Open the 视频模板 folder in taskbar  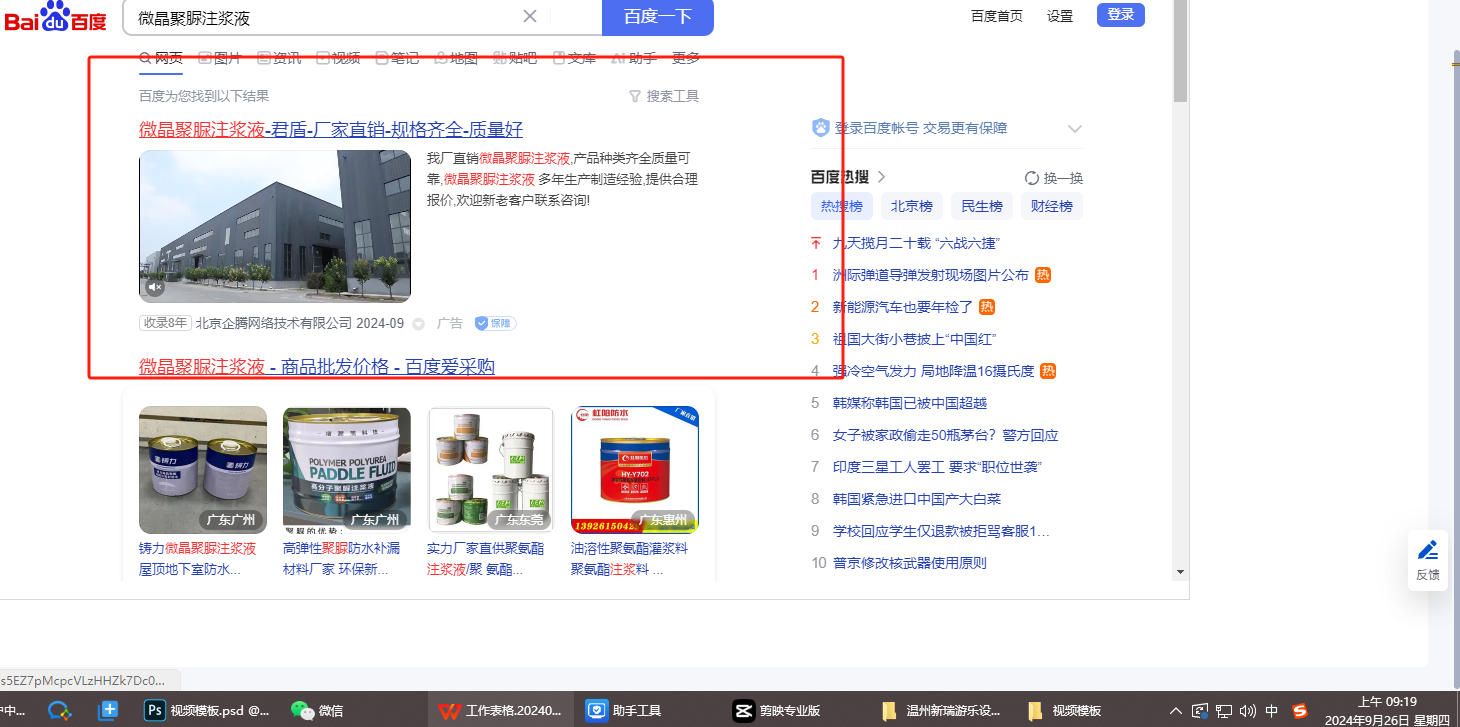pyautogui.click(x=1064, y=711)
